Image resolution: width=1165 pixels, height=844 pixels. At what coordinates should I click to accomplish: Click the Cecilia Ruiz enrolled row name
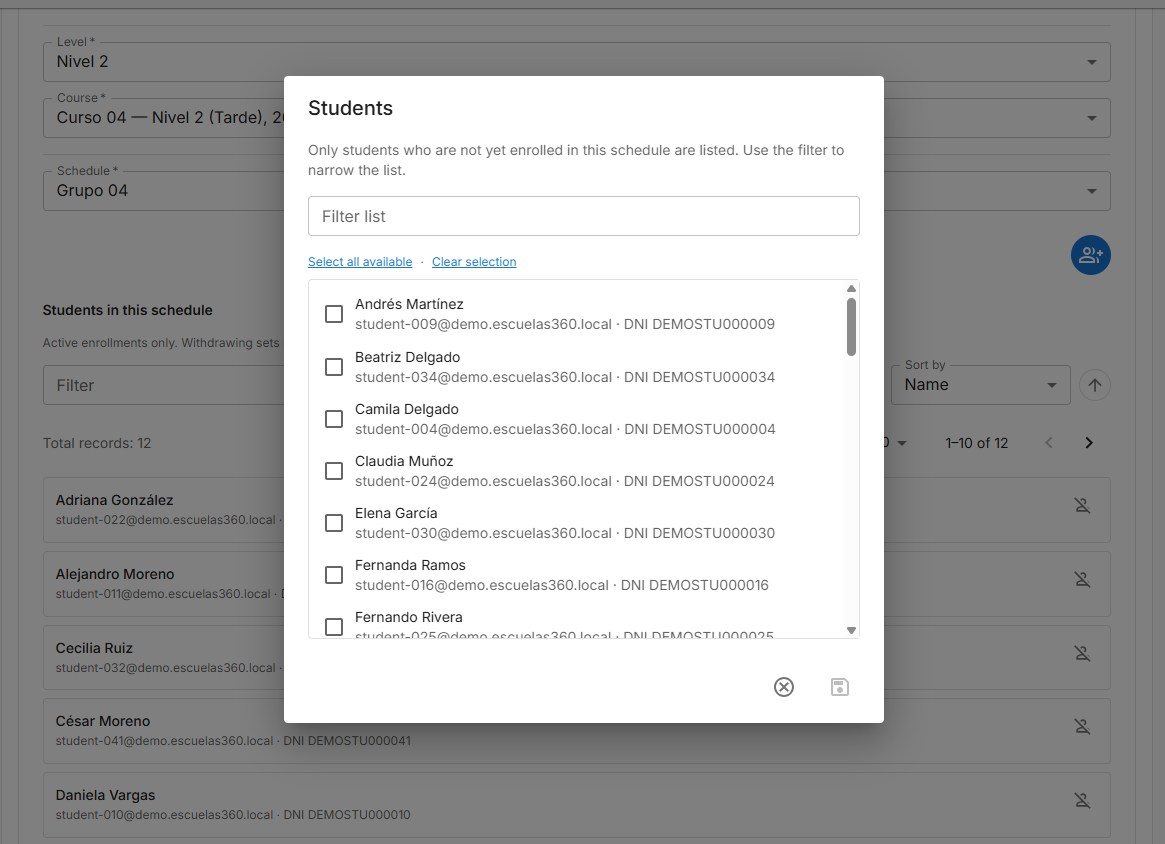click(94, 648)
